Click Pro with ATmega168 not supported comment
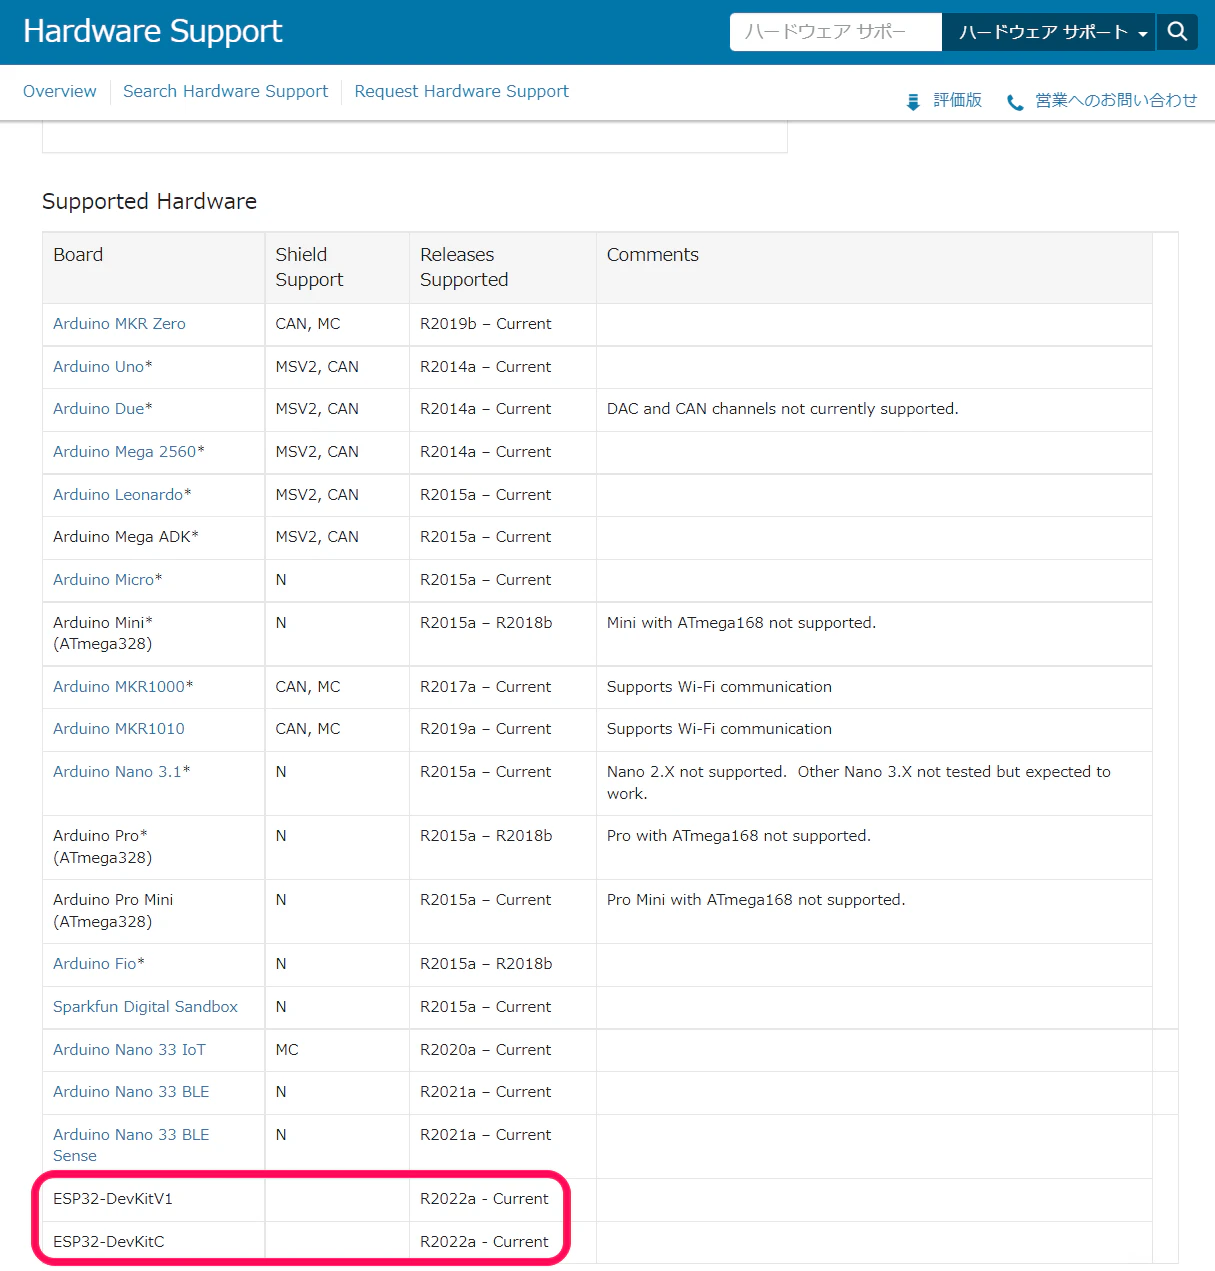Viewport: 1215px width, 1271px height. (739, 836)
